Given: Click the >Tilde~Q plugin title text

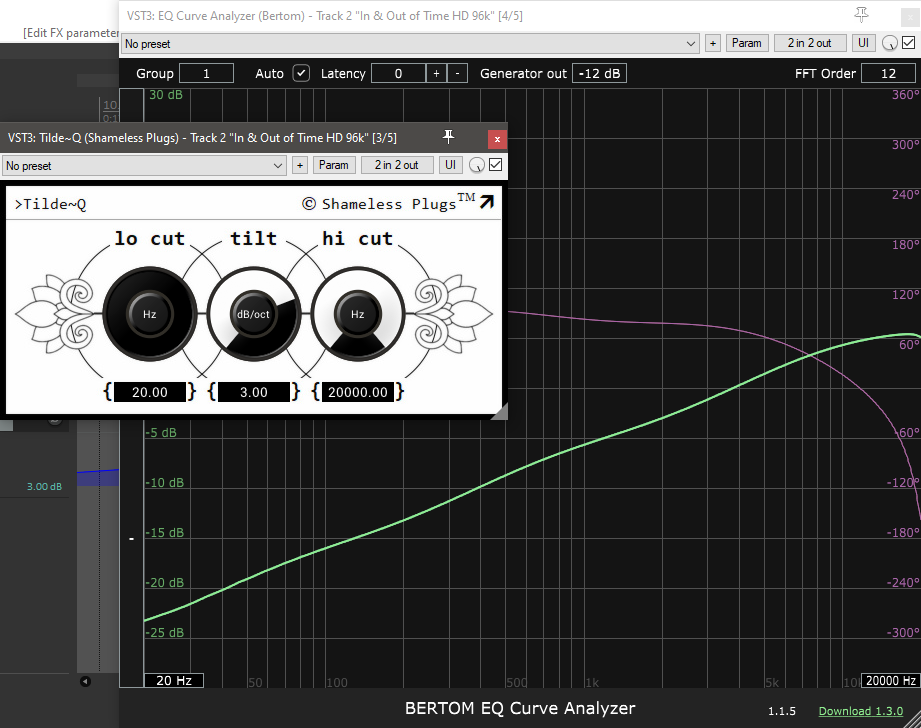Looking at the screenshot, I should point(51,204).
